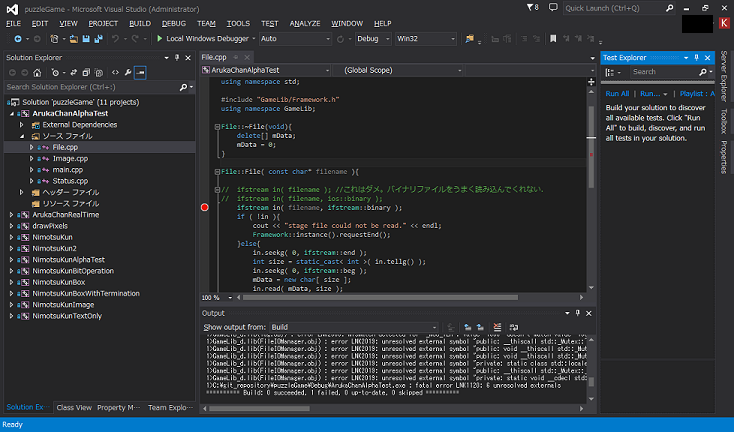Viewport: 734px width, 432px height.
Task: Click the Run... link in Test Explorer
Action: coord(650,94)
